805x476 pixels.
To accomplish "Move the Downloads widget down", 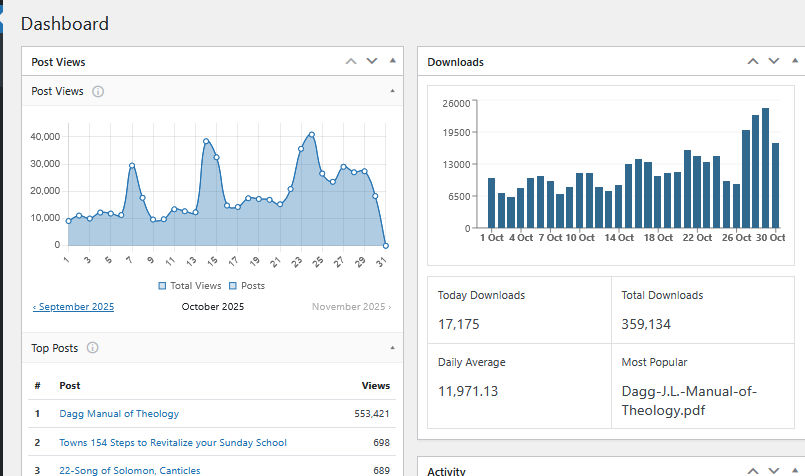I will [773, 61].
